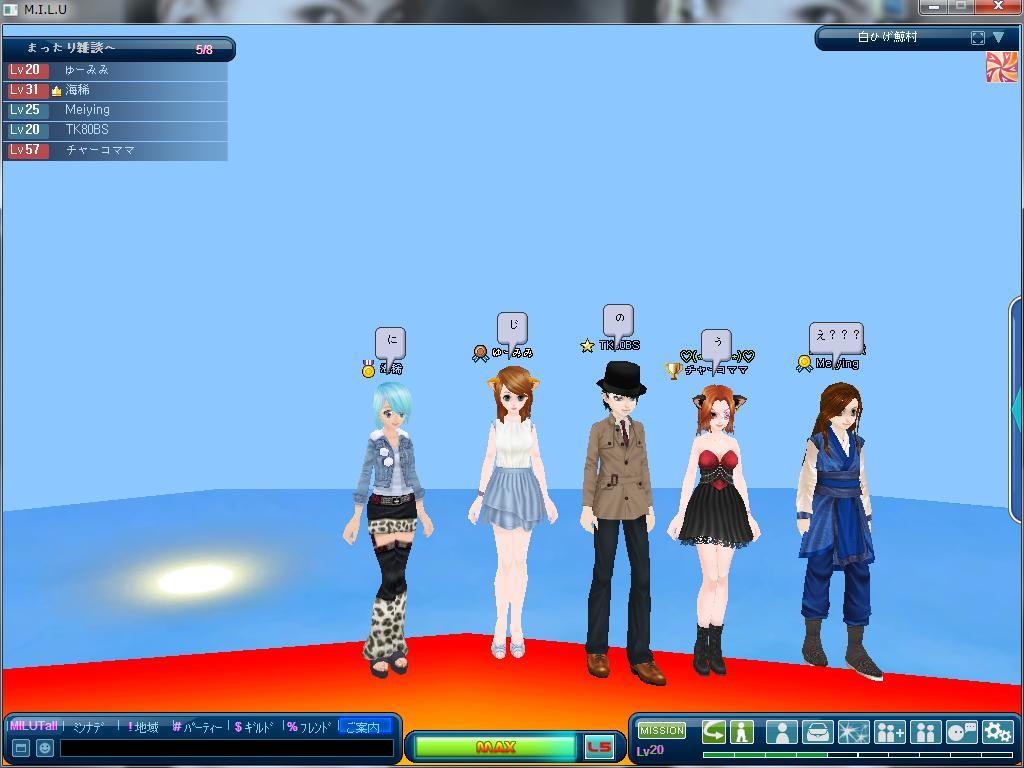This screenshot has height=768, width=1024.
Task: Click the green MAX gauge bar
Action: 495,747
